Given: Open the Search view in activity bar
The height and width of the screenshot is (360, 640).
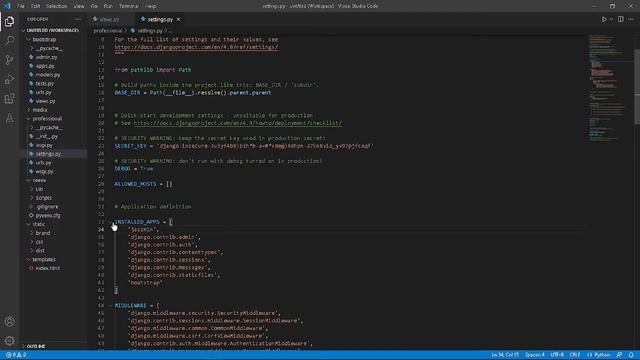Looking at the screenshot, I should coord(9,40).
